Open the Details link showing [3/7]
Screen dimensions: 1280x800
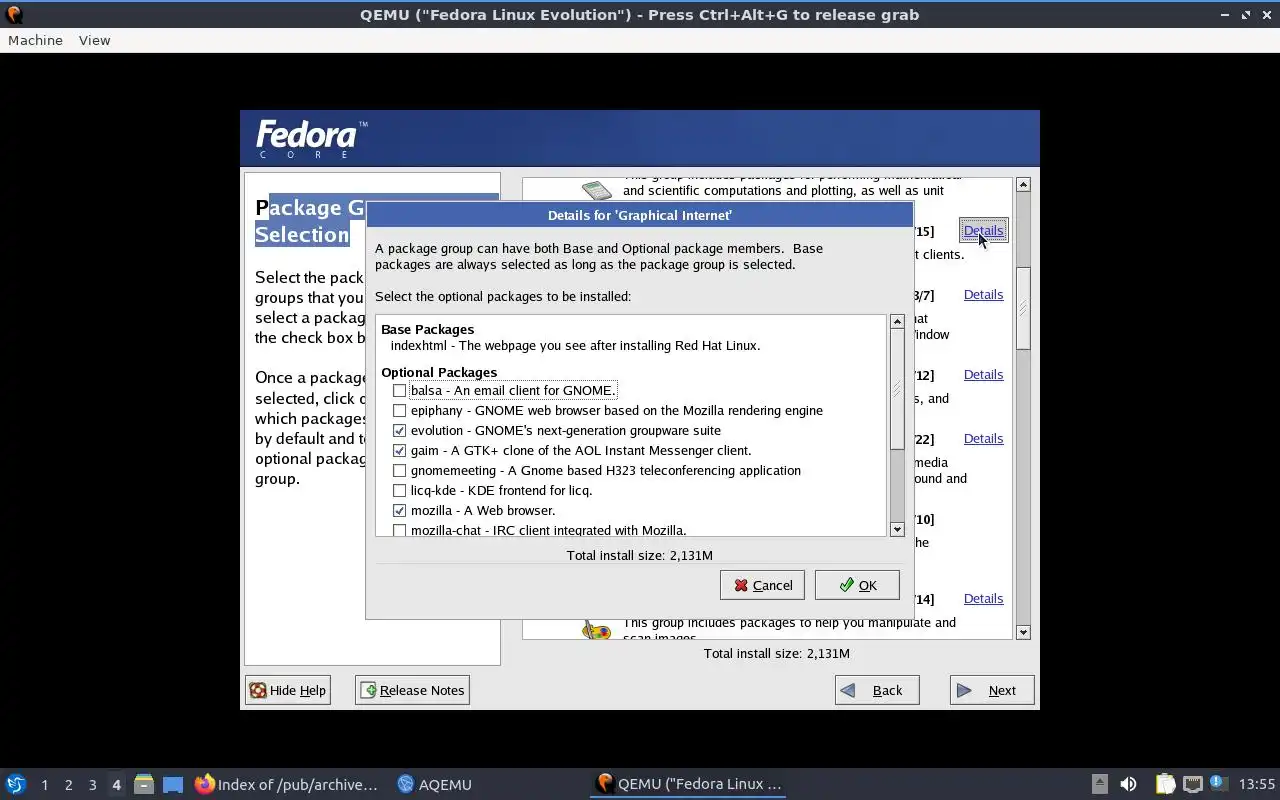click(x=983, y=294)
